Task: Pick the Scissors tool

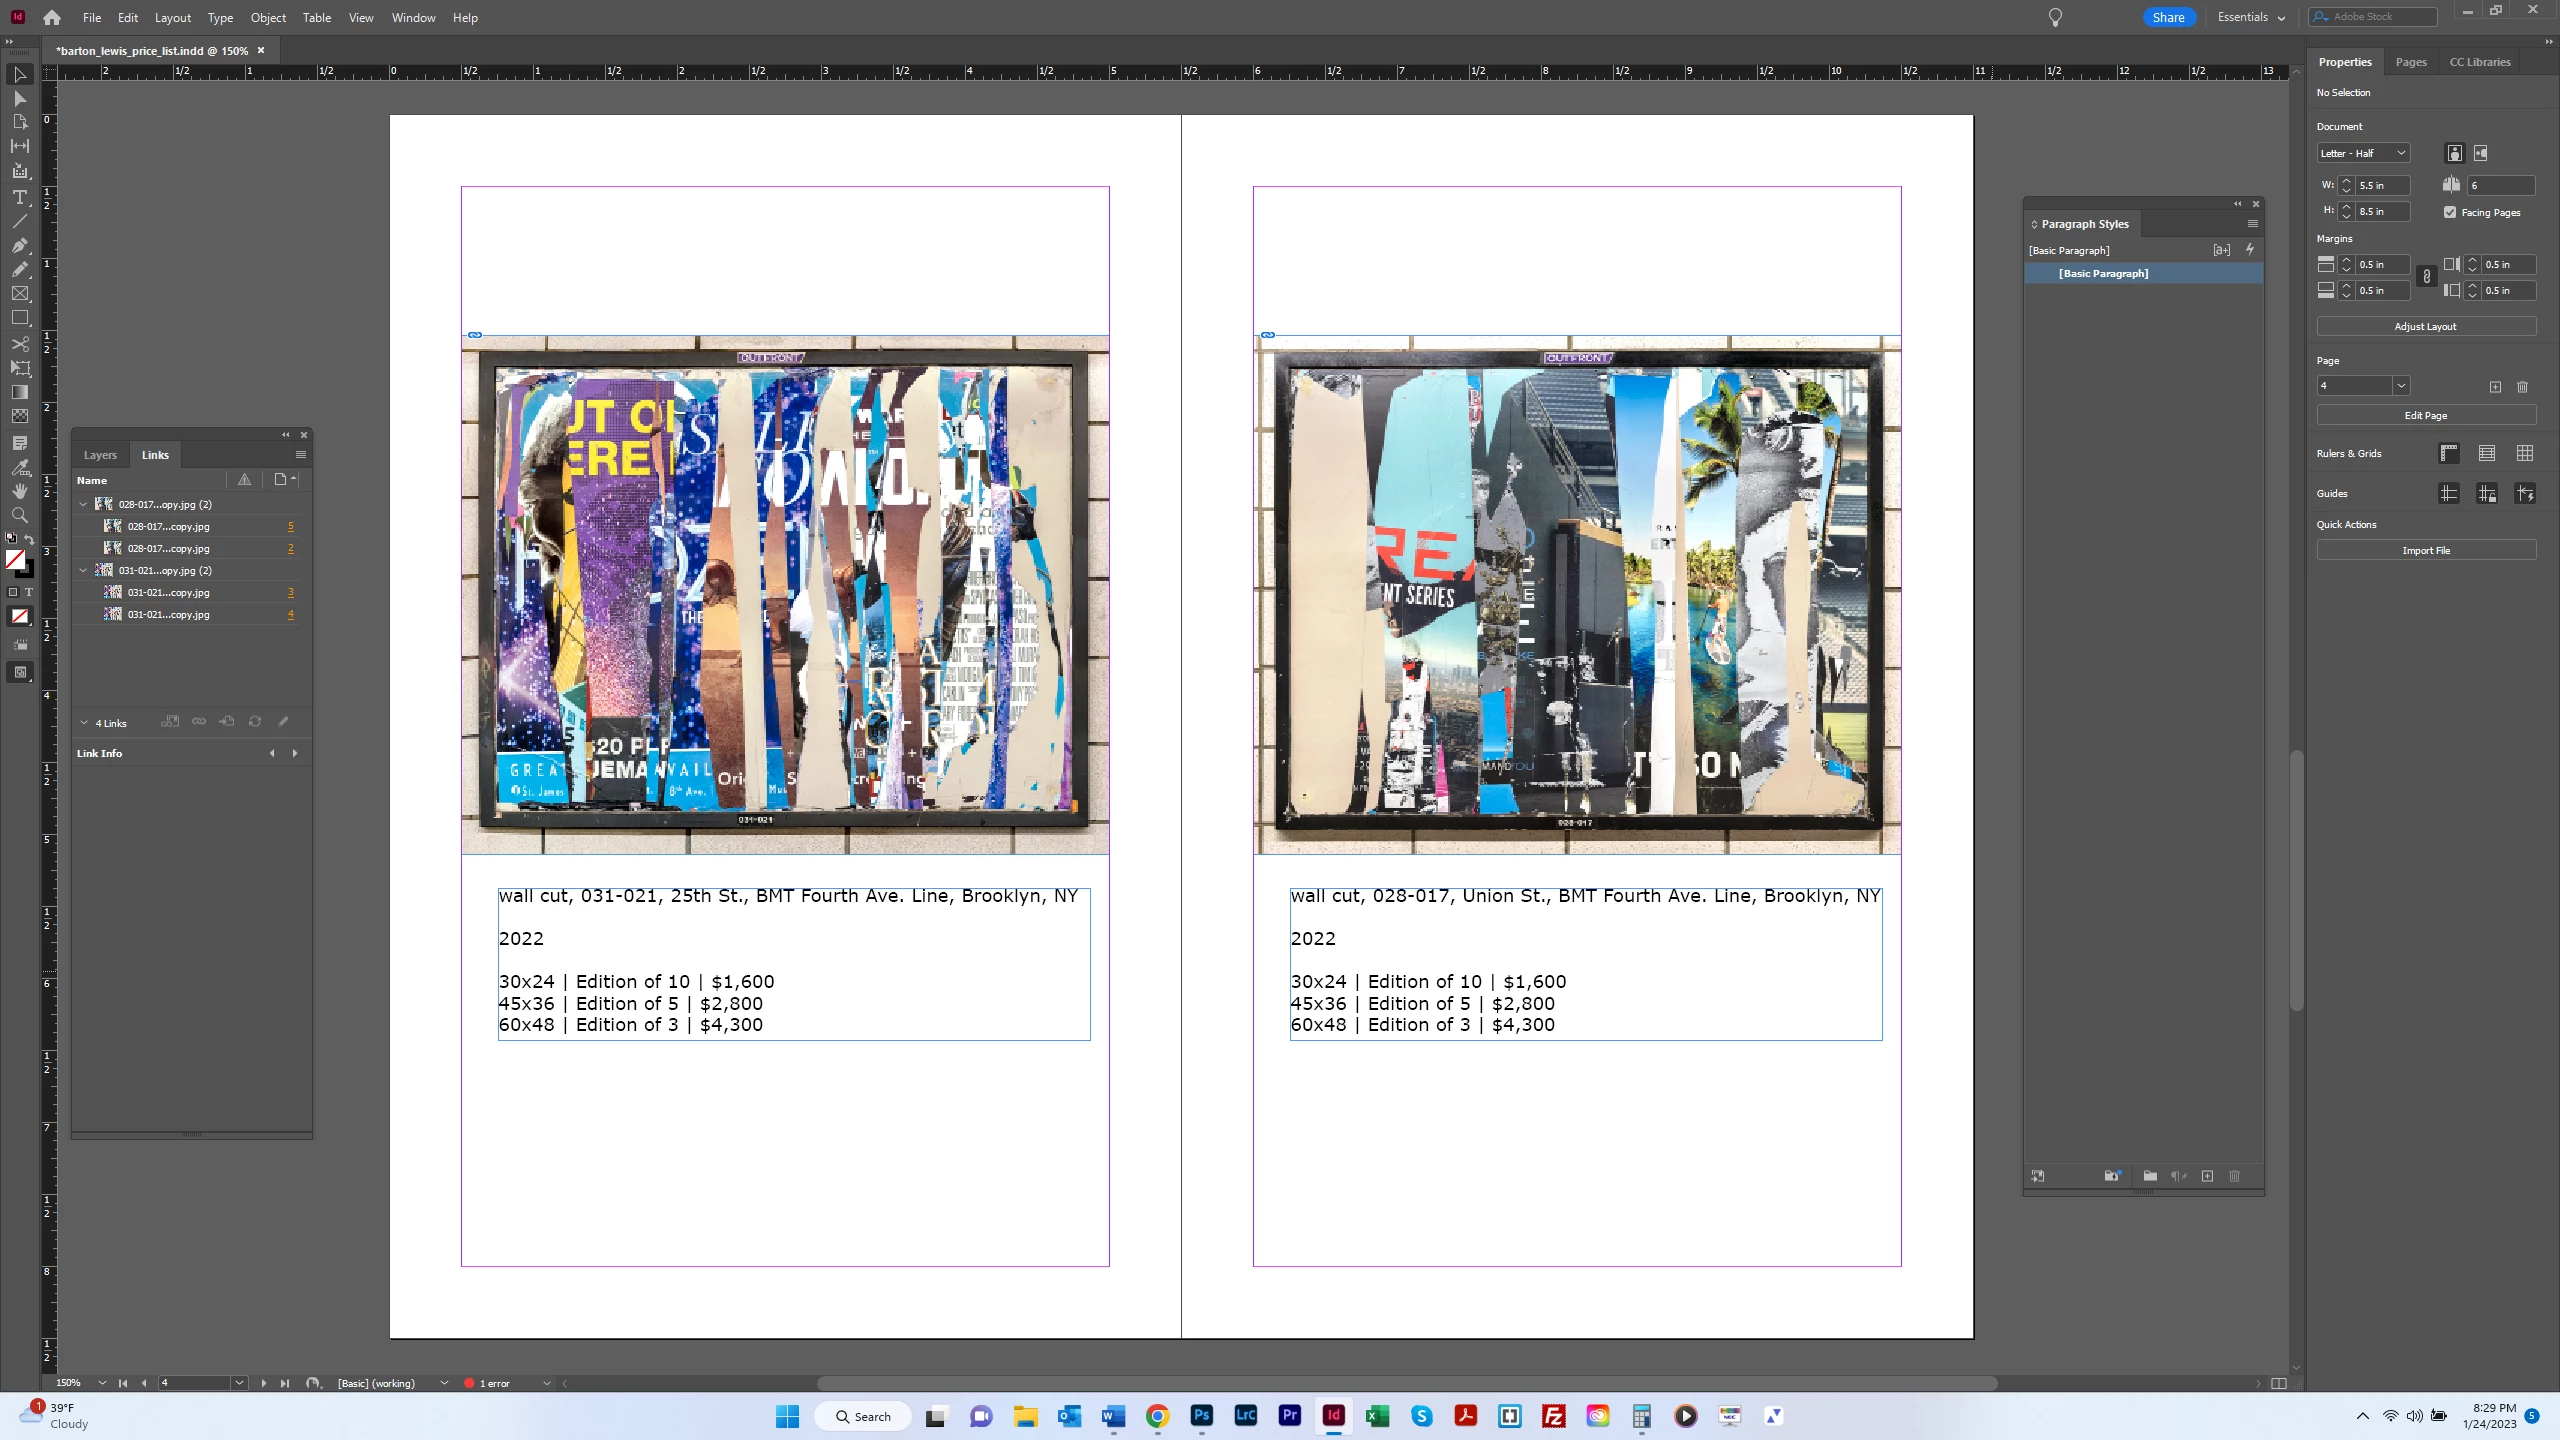Action: 19,343
